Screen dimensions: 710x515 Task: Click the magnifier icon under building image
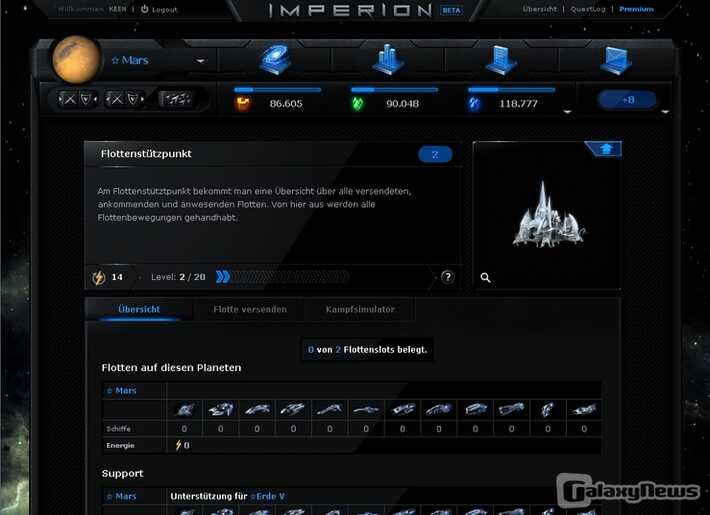(x=485, y=278)
